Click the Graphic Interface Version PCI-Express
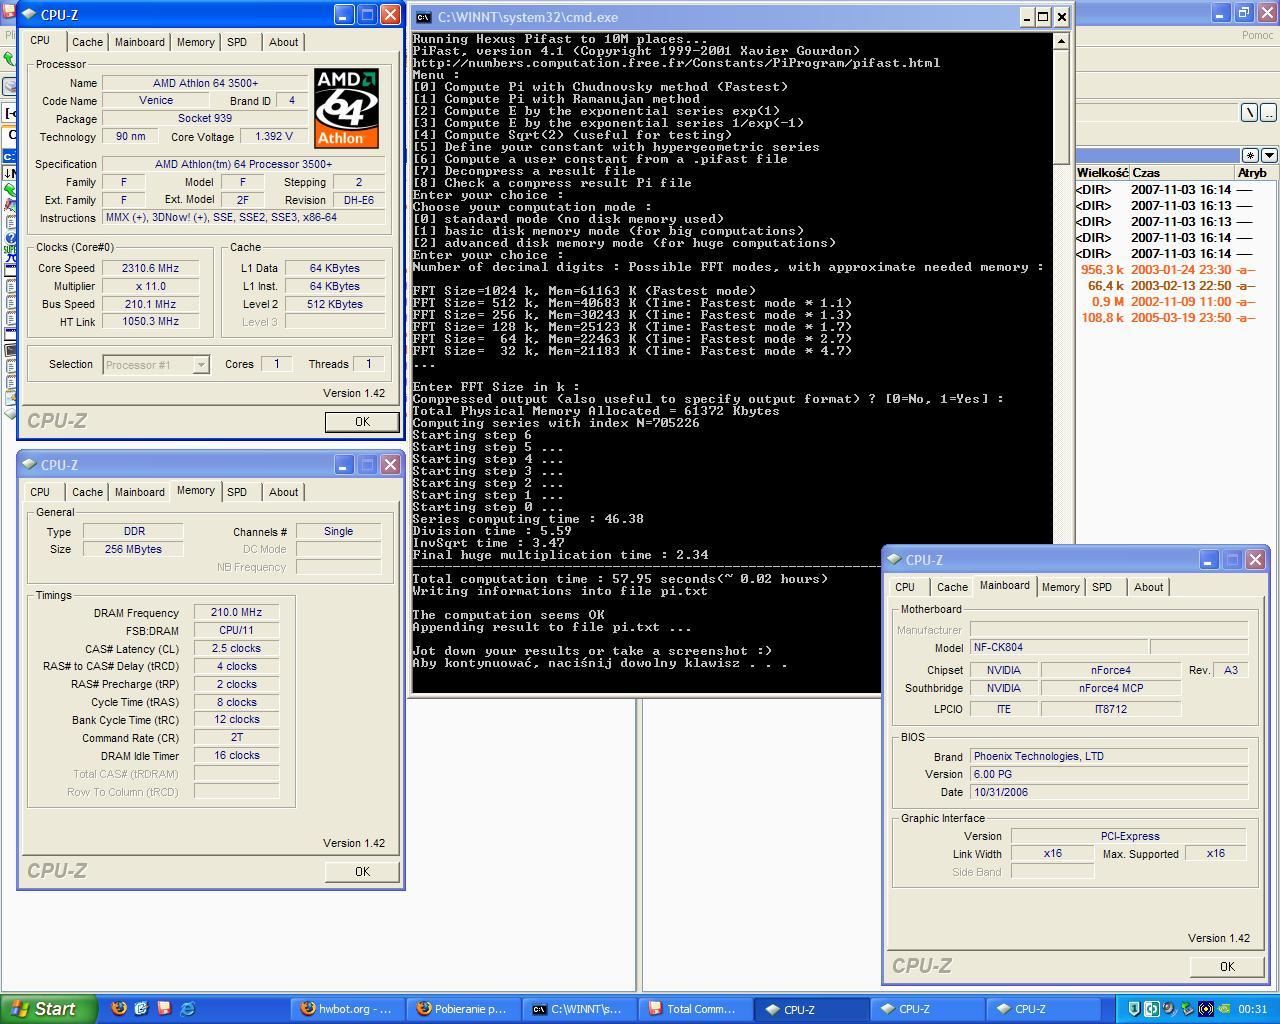This screenshot has height=1024, width=1280. 1128,836
